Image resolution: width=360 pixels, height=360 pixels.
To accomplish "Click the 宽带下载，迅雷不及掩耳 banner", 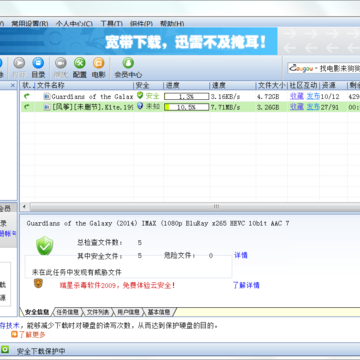I will 138,41.
